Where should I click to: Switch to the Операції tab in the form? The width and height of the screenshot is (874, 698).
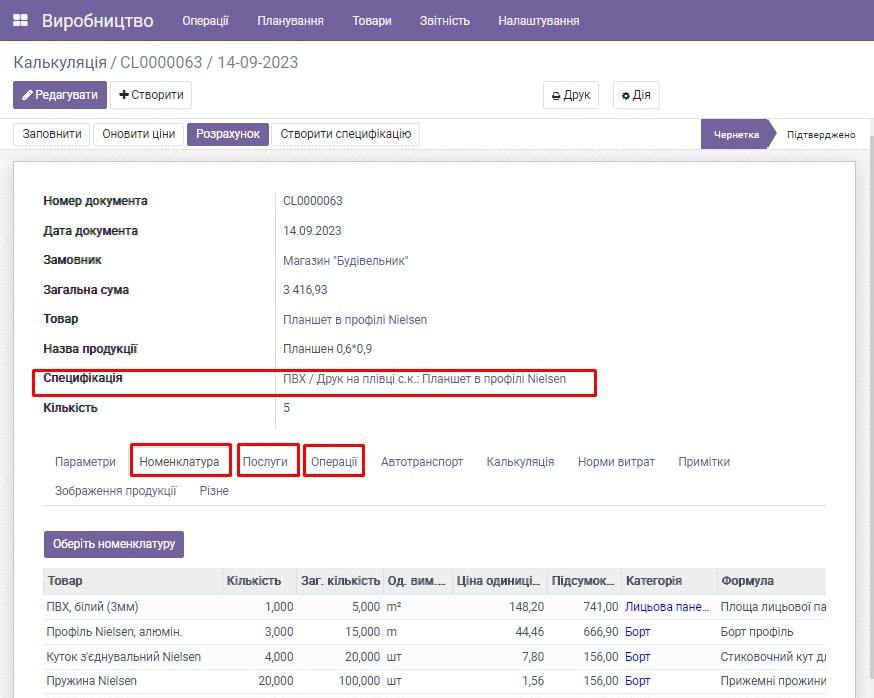point(334,462)
